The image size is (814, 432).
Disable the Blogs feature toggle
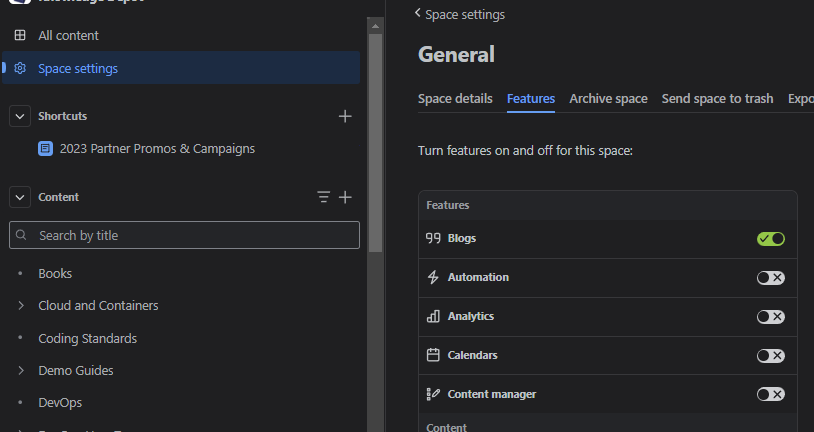tap(770, 238)
